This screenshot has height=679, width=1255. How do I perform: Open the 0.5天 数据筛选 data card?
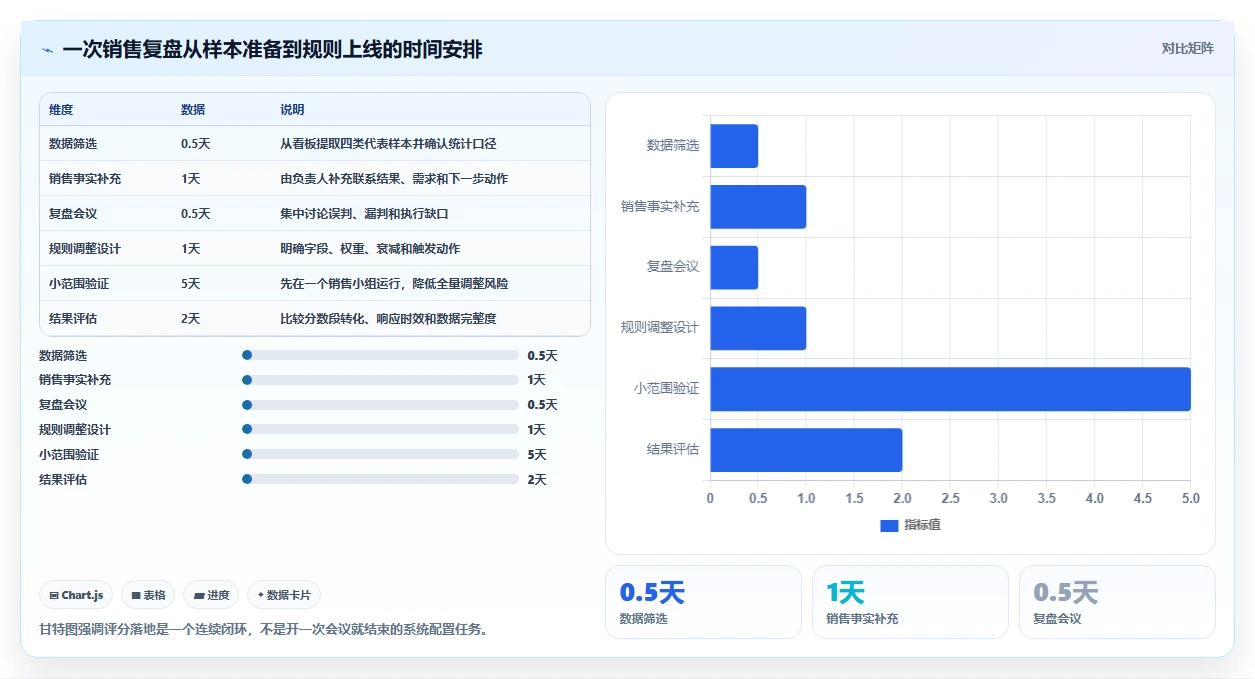pyautogui.click(x=703, y=602)
